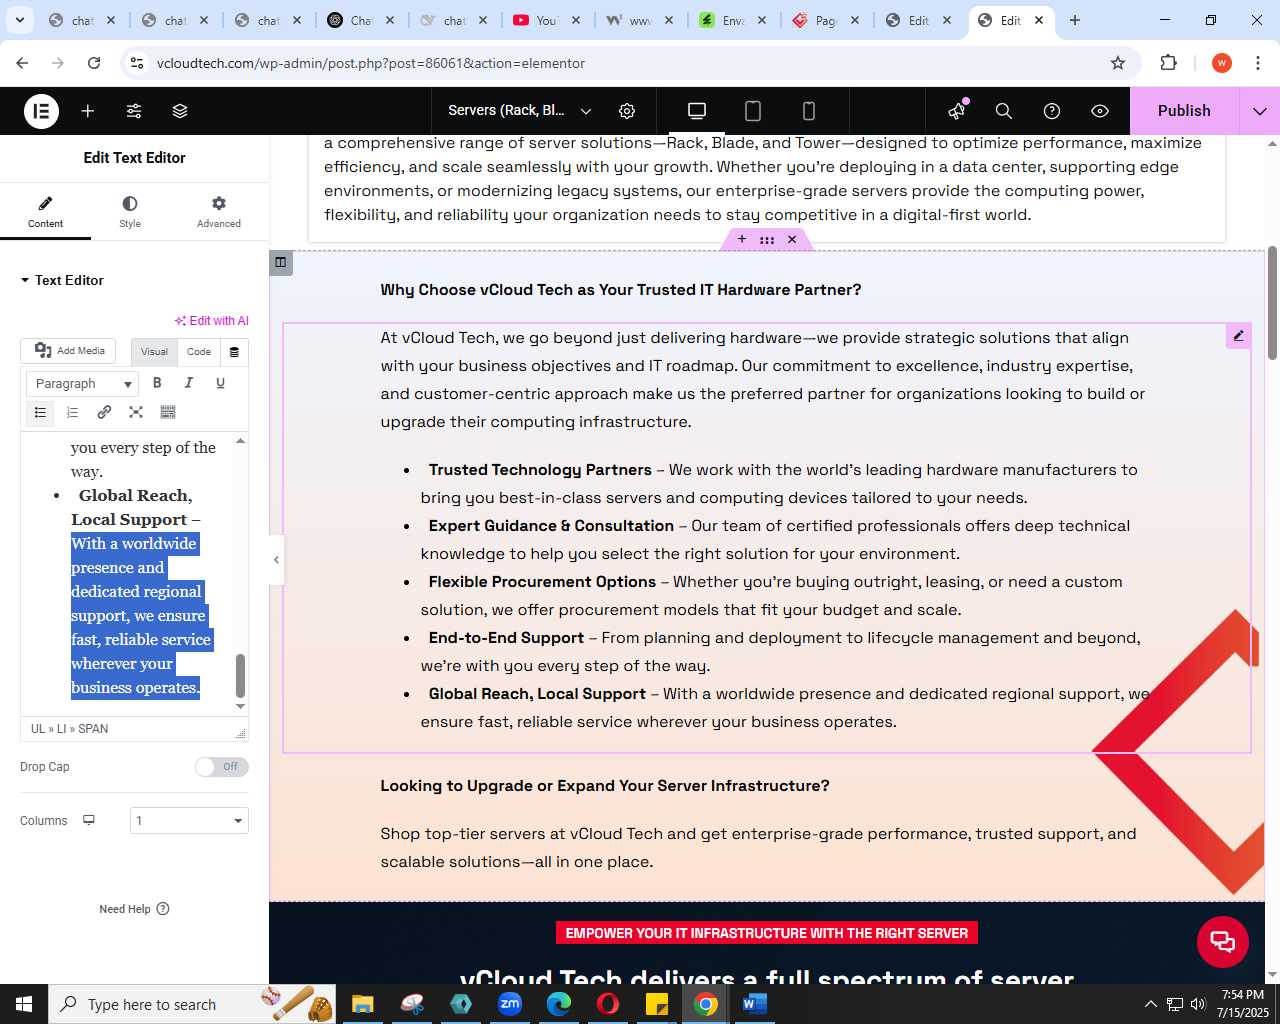Open Servers page document dropdown
This screenshot has height=1024, width=1280.
coord(520,111)
